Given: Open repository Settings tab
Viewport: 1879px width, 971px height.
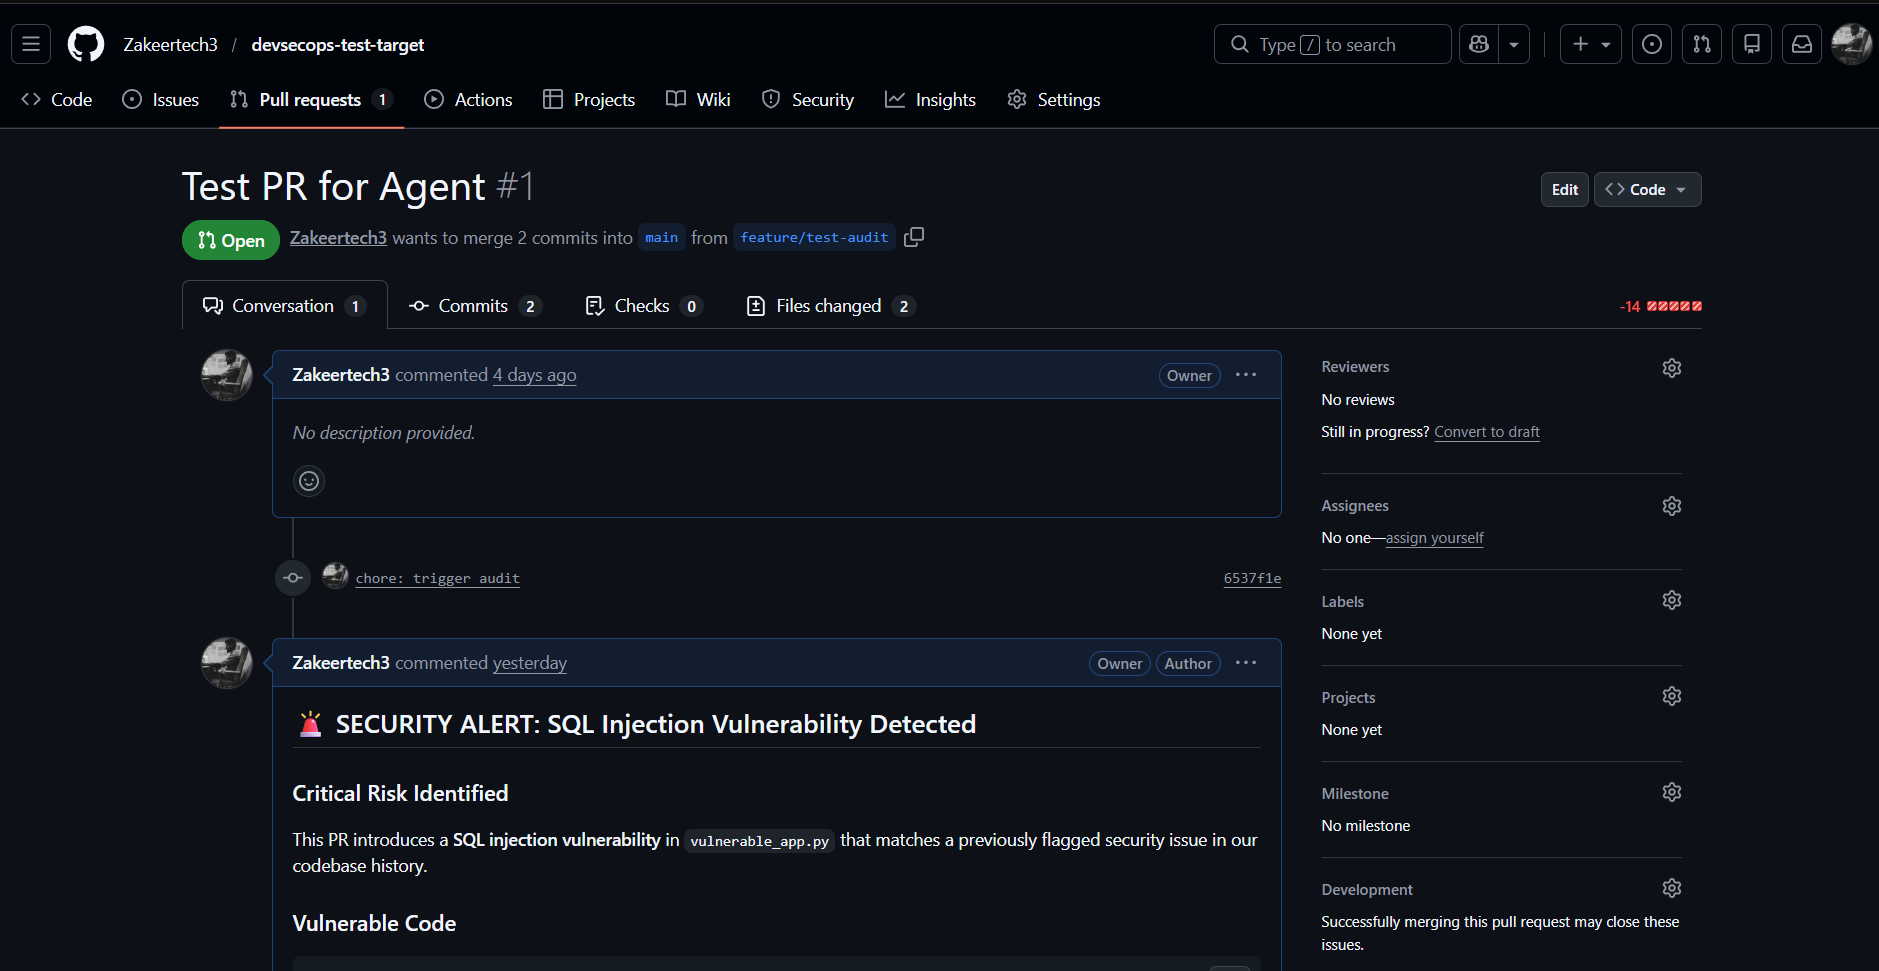Looking at the screenshot, I should [x=1054, y=100].
